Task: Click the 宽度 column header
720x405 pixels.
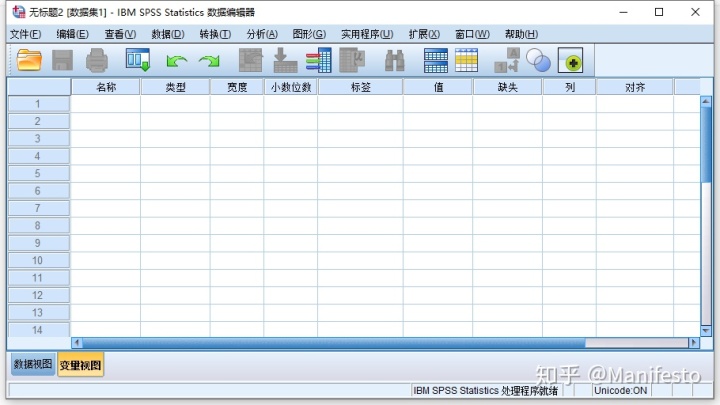Action: [x=237, y=87]
